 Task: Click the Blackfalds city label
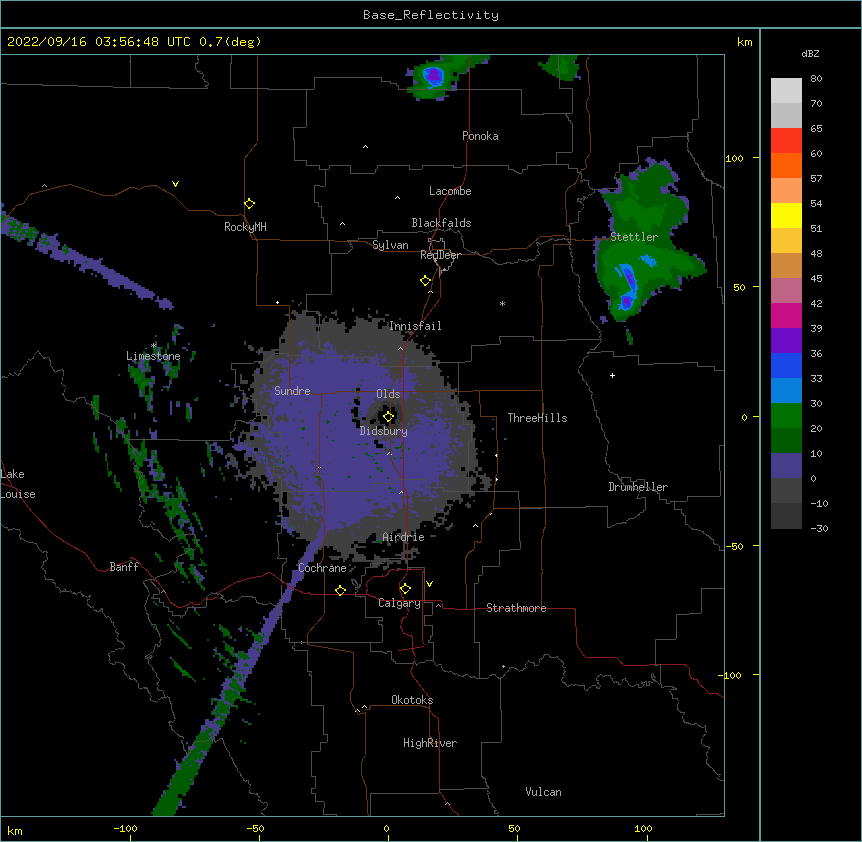441,223
